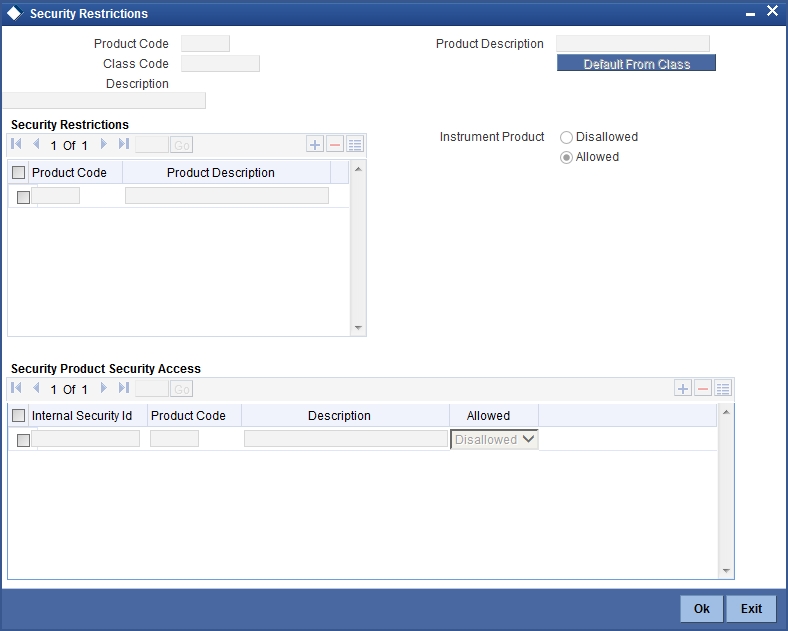Screen dimensions: 788x631
Task: Tick the Security Access grid row checkbox
Action: click(x=24, y=441)
